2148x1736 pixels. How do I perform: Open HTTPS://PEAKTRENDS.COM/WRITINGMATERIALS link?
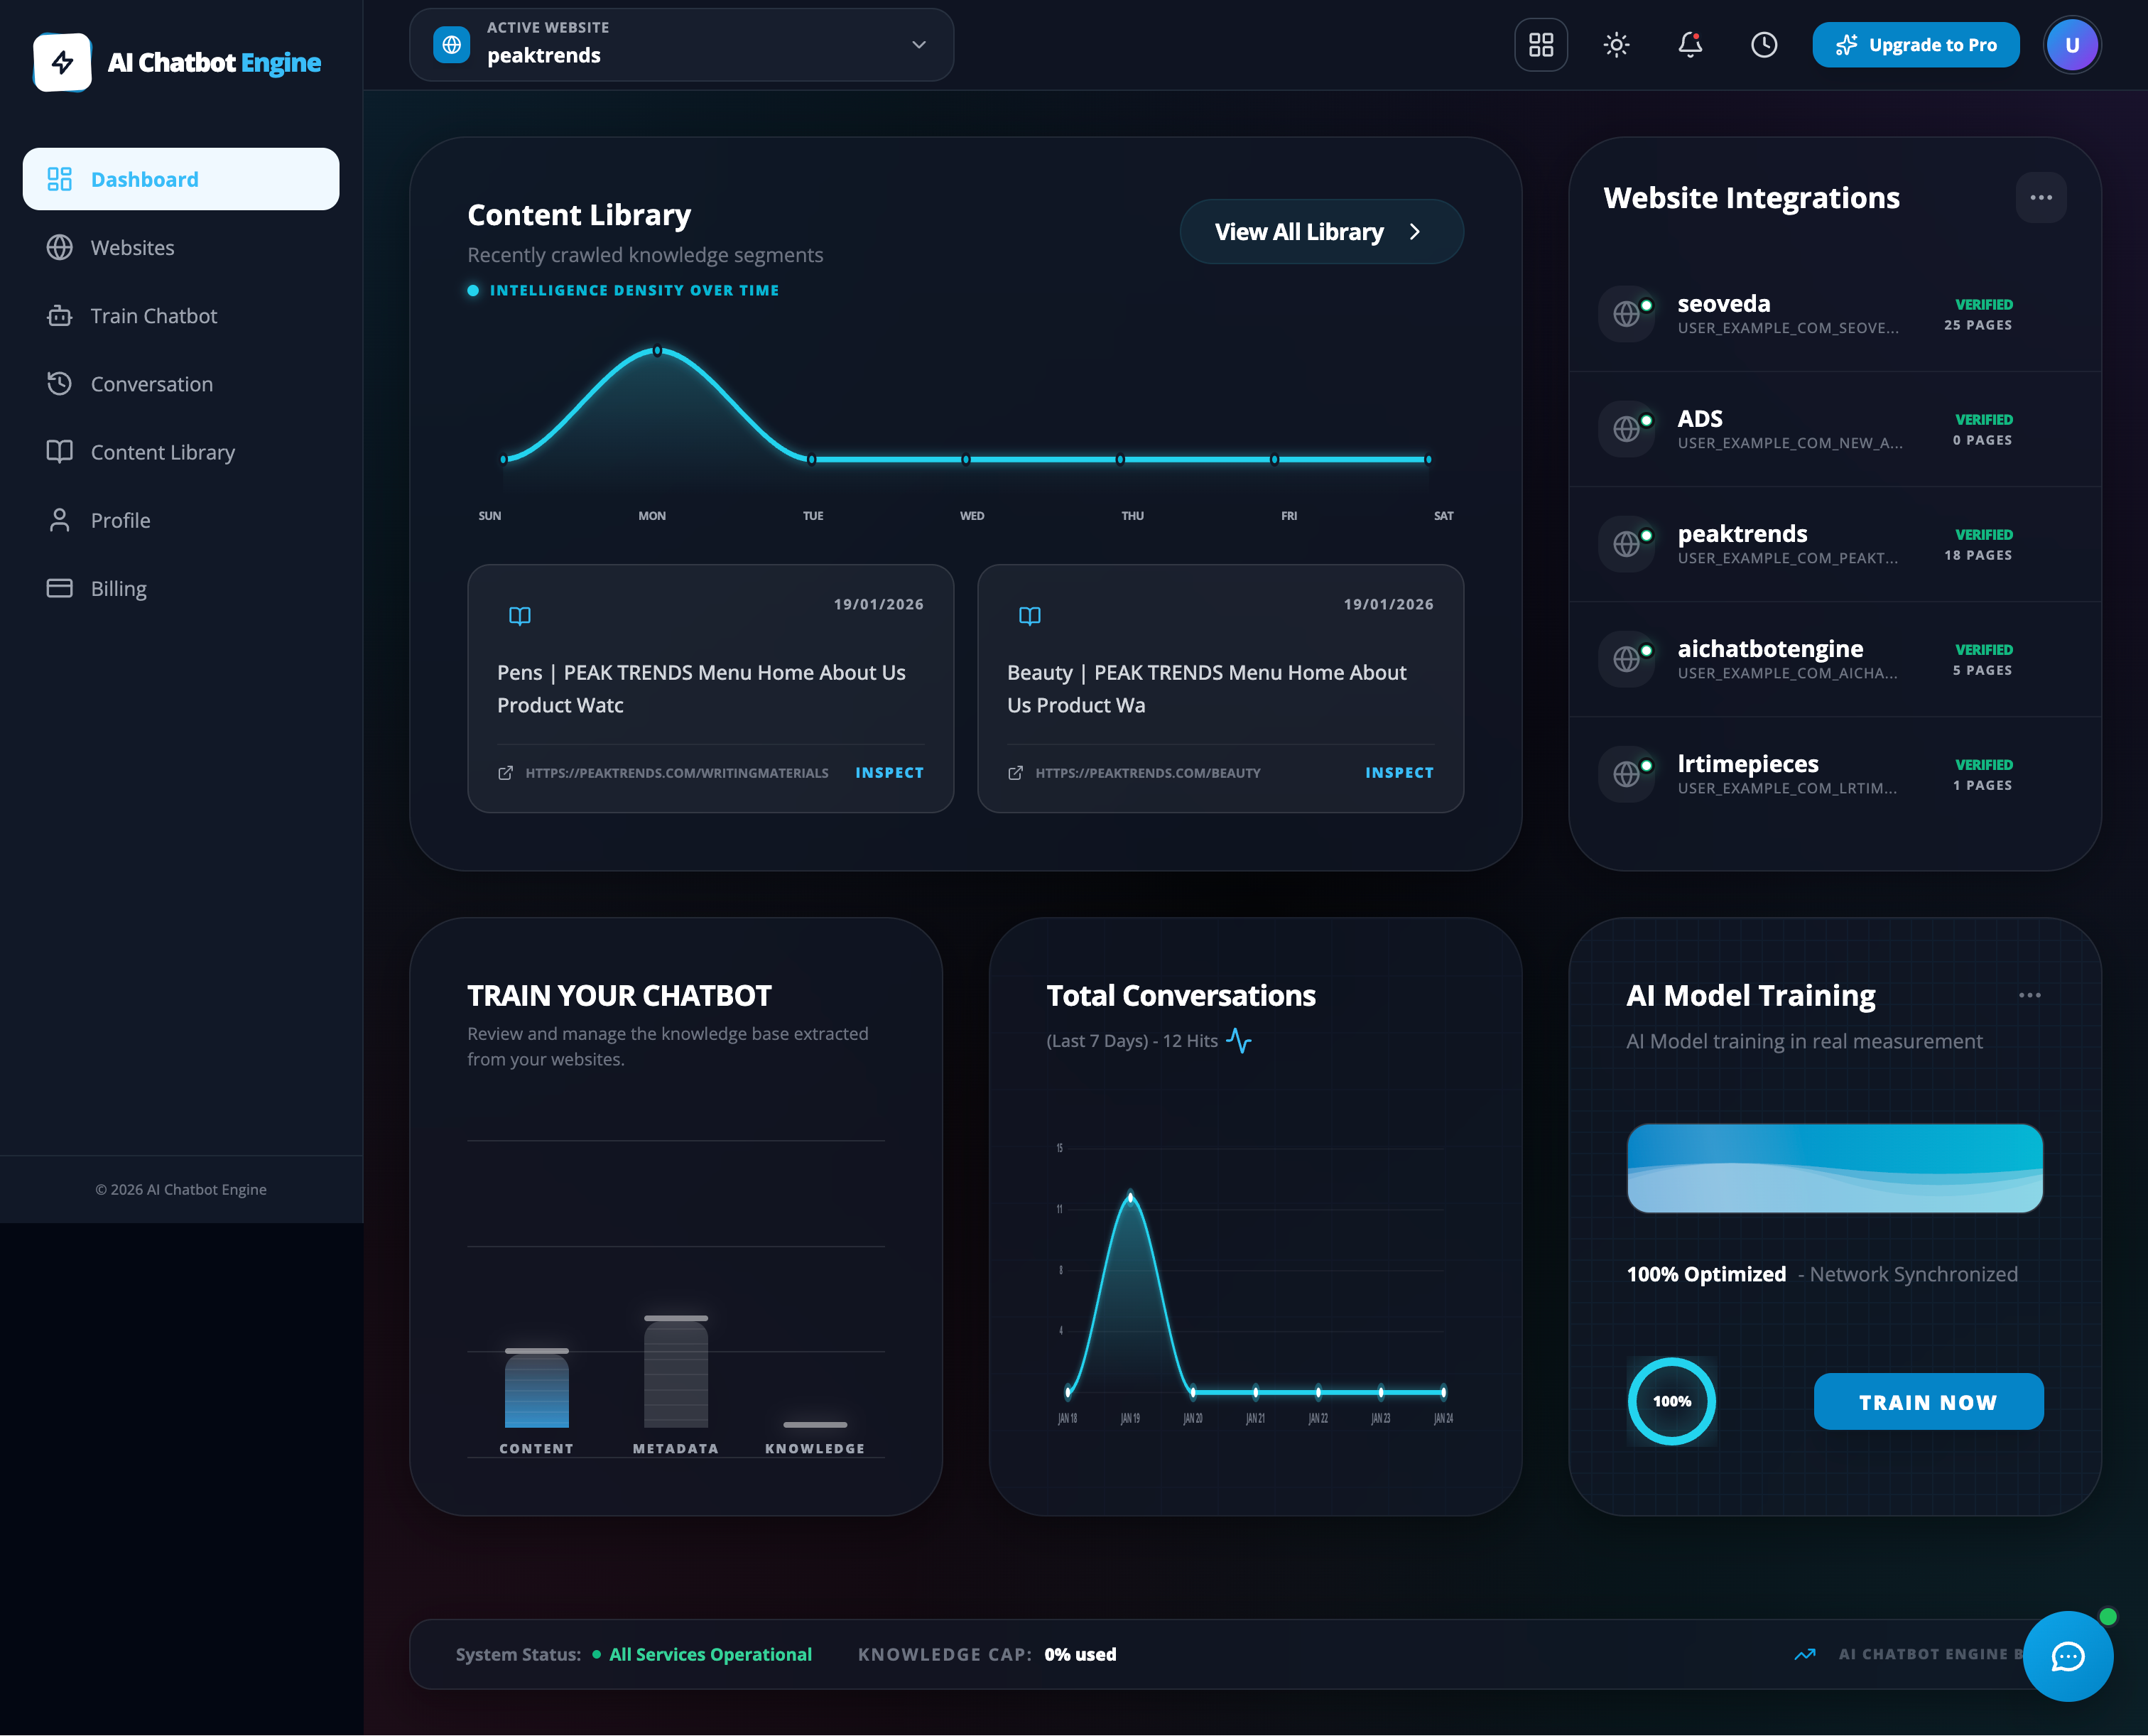coord(677,773)
